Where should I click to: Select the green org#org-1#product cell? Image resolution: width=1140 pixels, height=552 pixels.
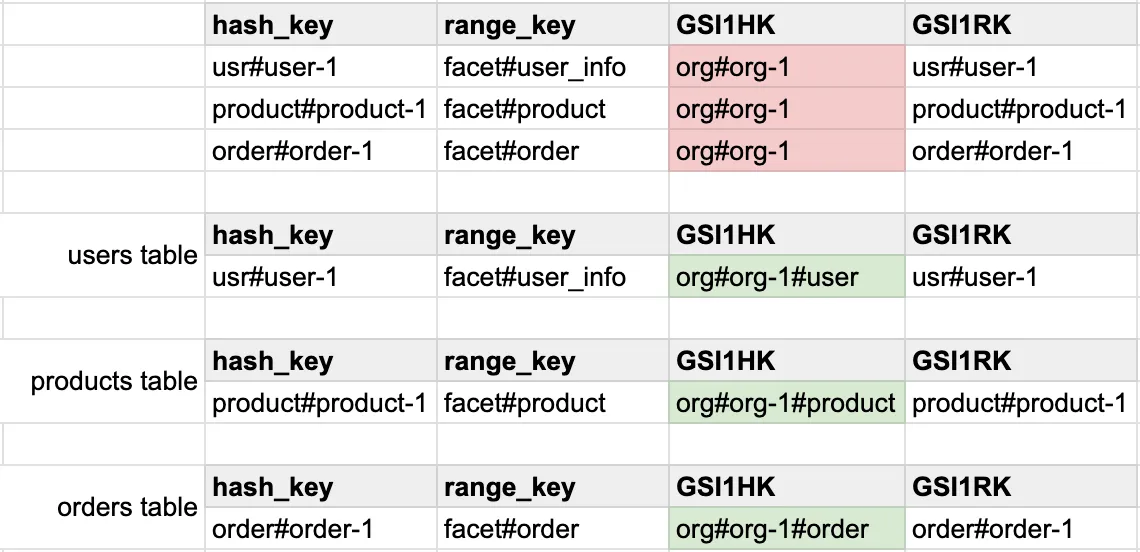point(786,403)
